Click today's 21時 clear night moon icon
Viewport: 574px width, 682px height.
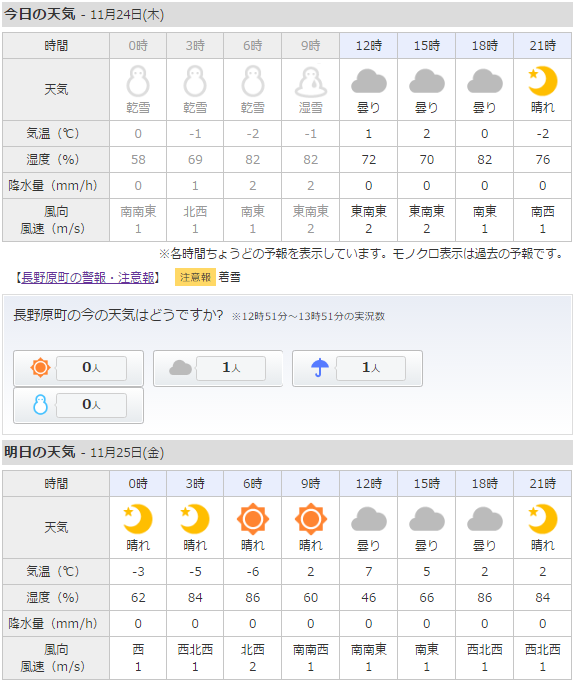coord(542,81)
